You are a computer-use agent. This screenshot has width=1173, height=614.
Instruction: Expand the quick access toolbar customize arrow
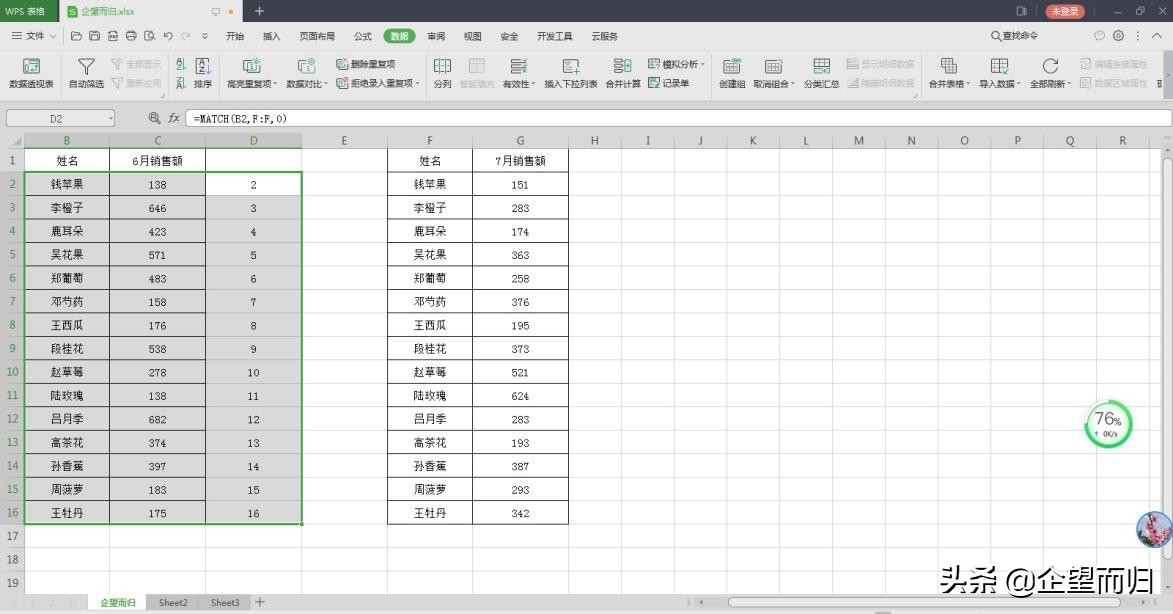pyautogui.click(x=205, y=36)
